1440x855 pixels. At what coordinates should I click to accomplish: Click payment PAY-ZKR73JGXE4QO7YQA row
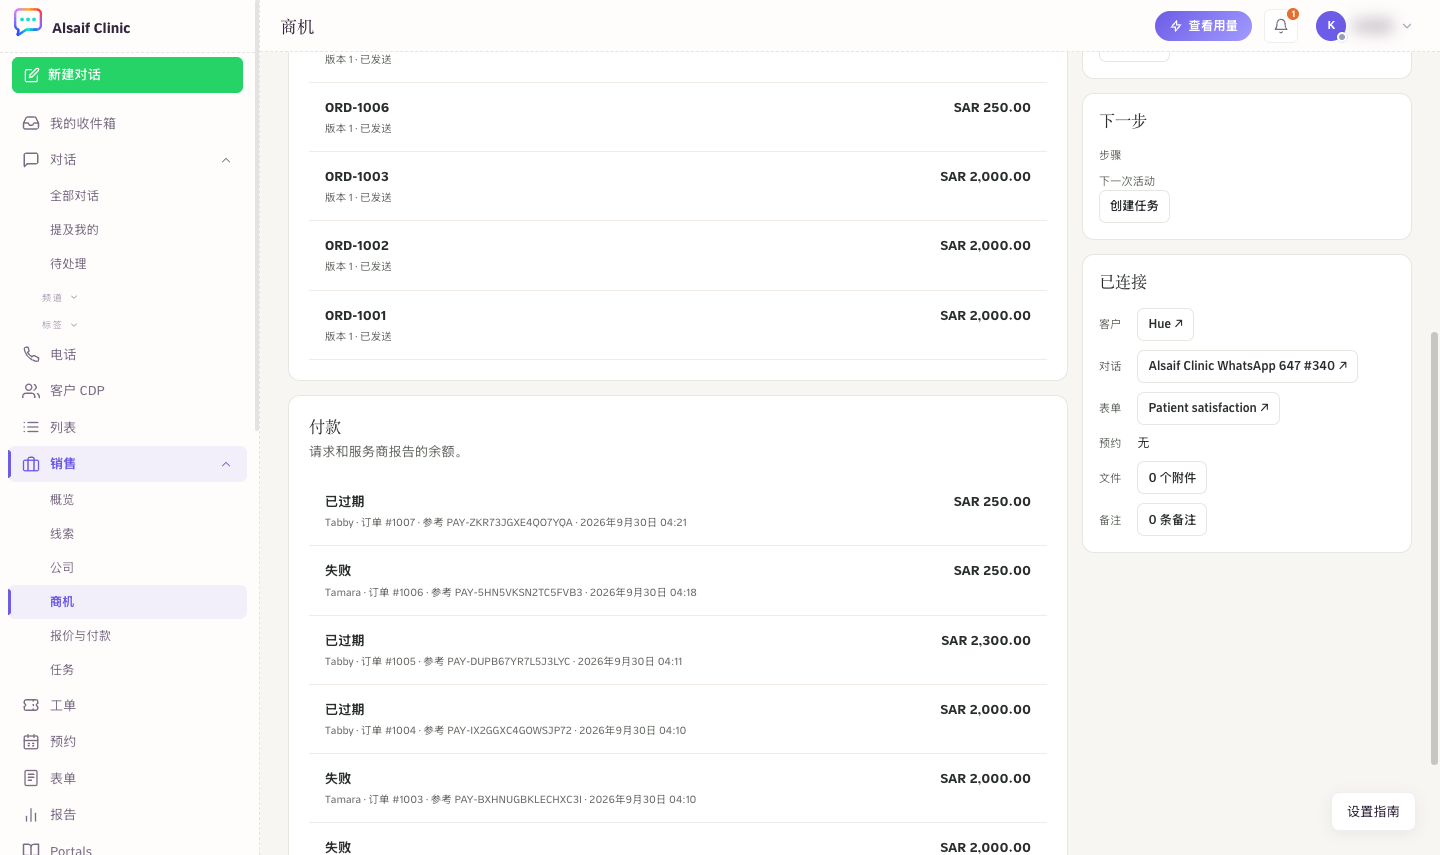coord(678,511)
